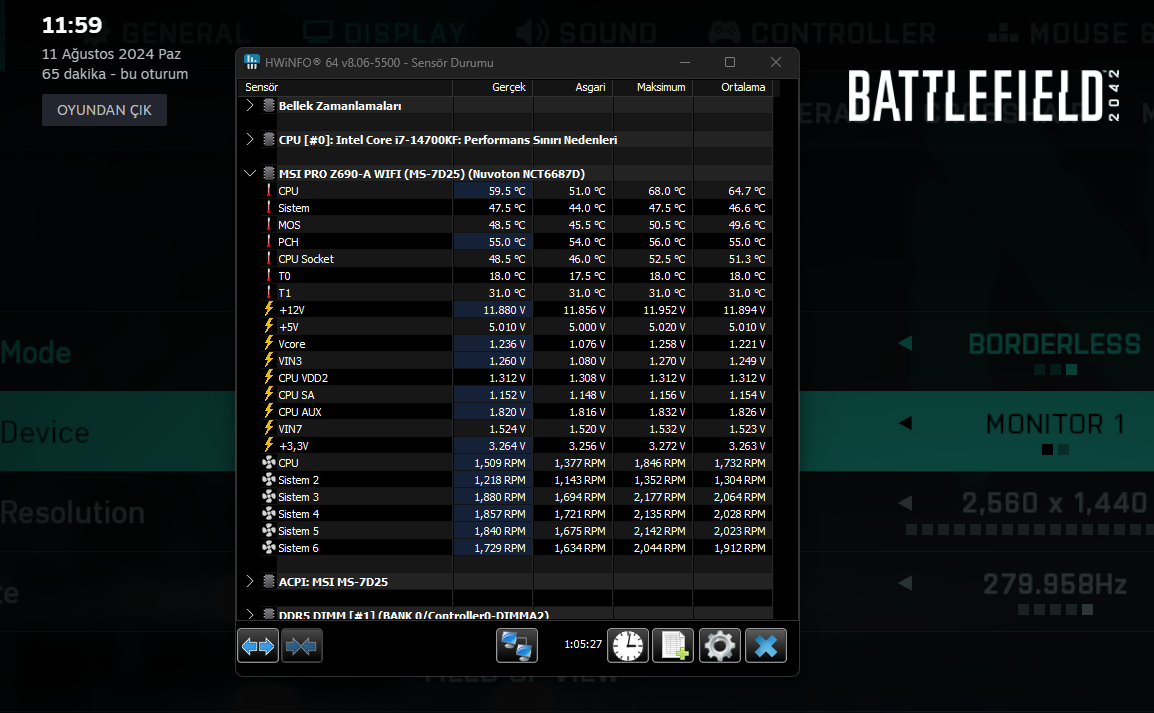Click the 1,846 RPM maximum CPU fan value
Viewport: 1154px width, 713px height.
[659, 463]
